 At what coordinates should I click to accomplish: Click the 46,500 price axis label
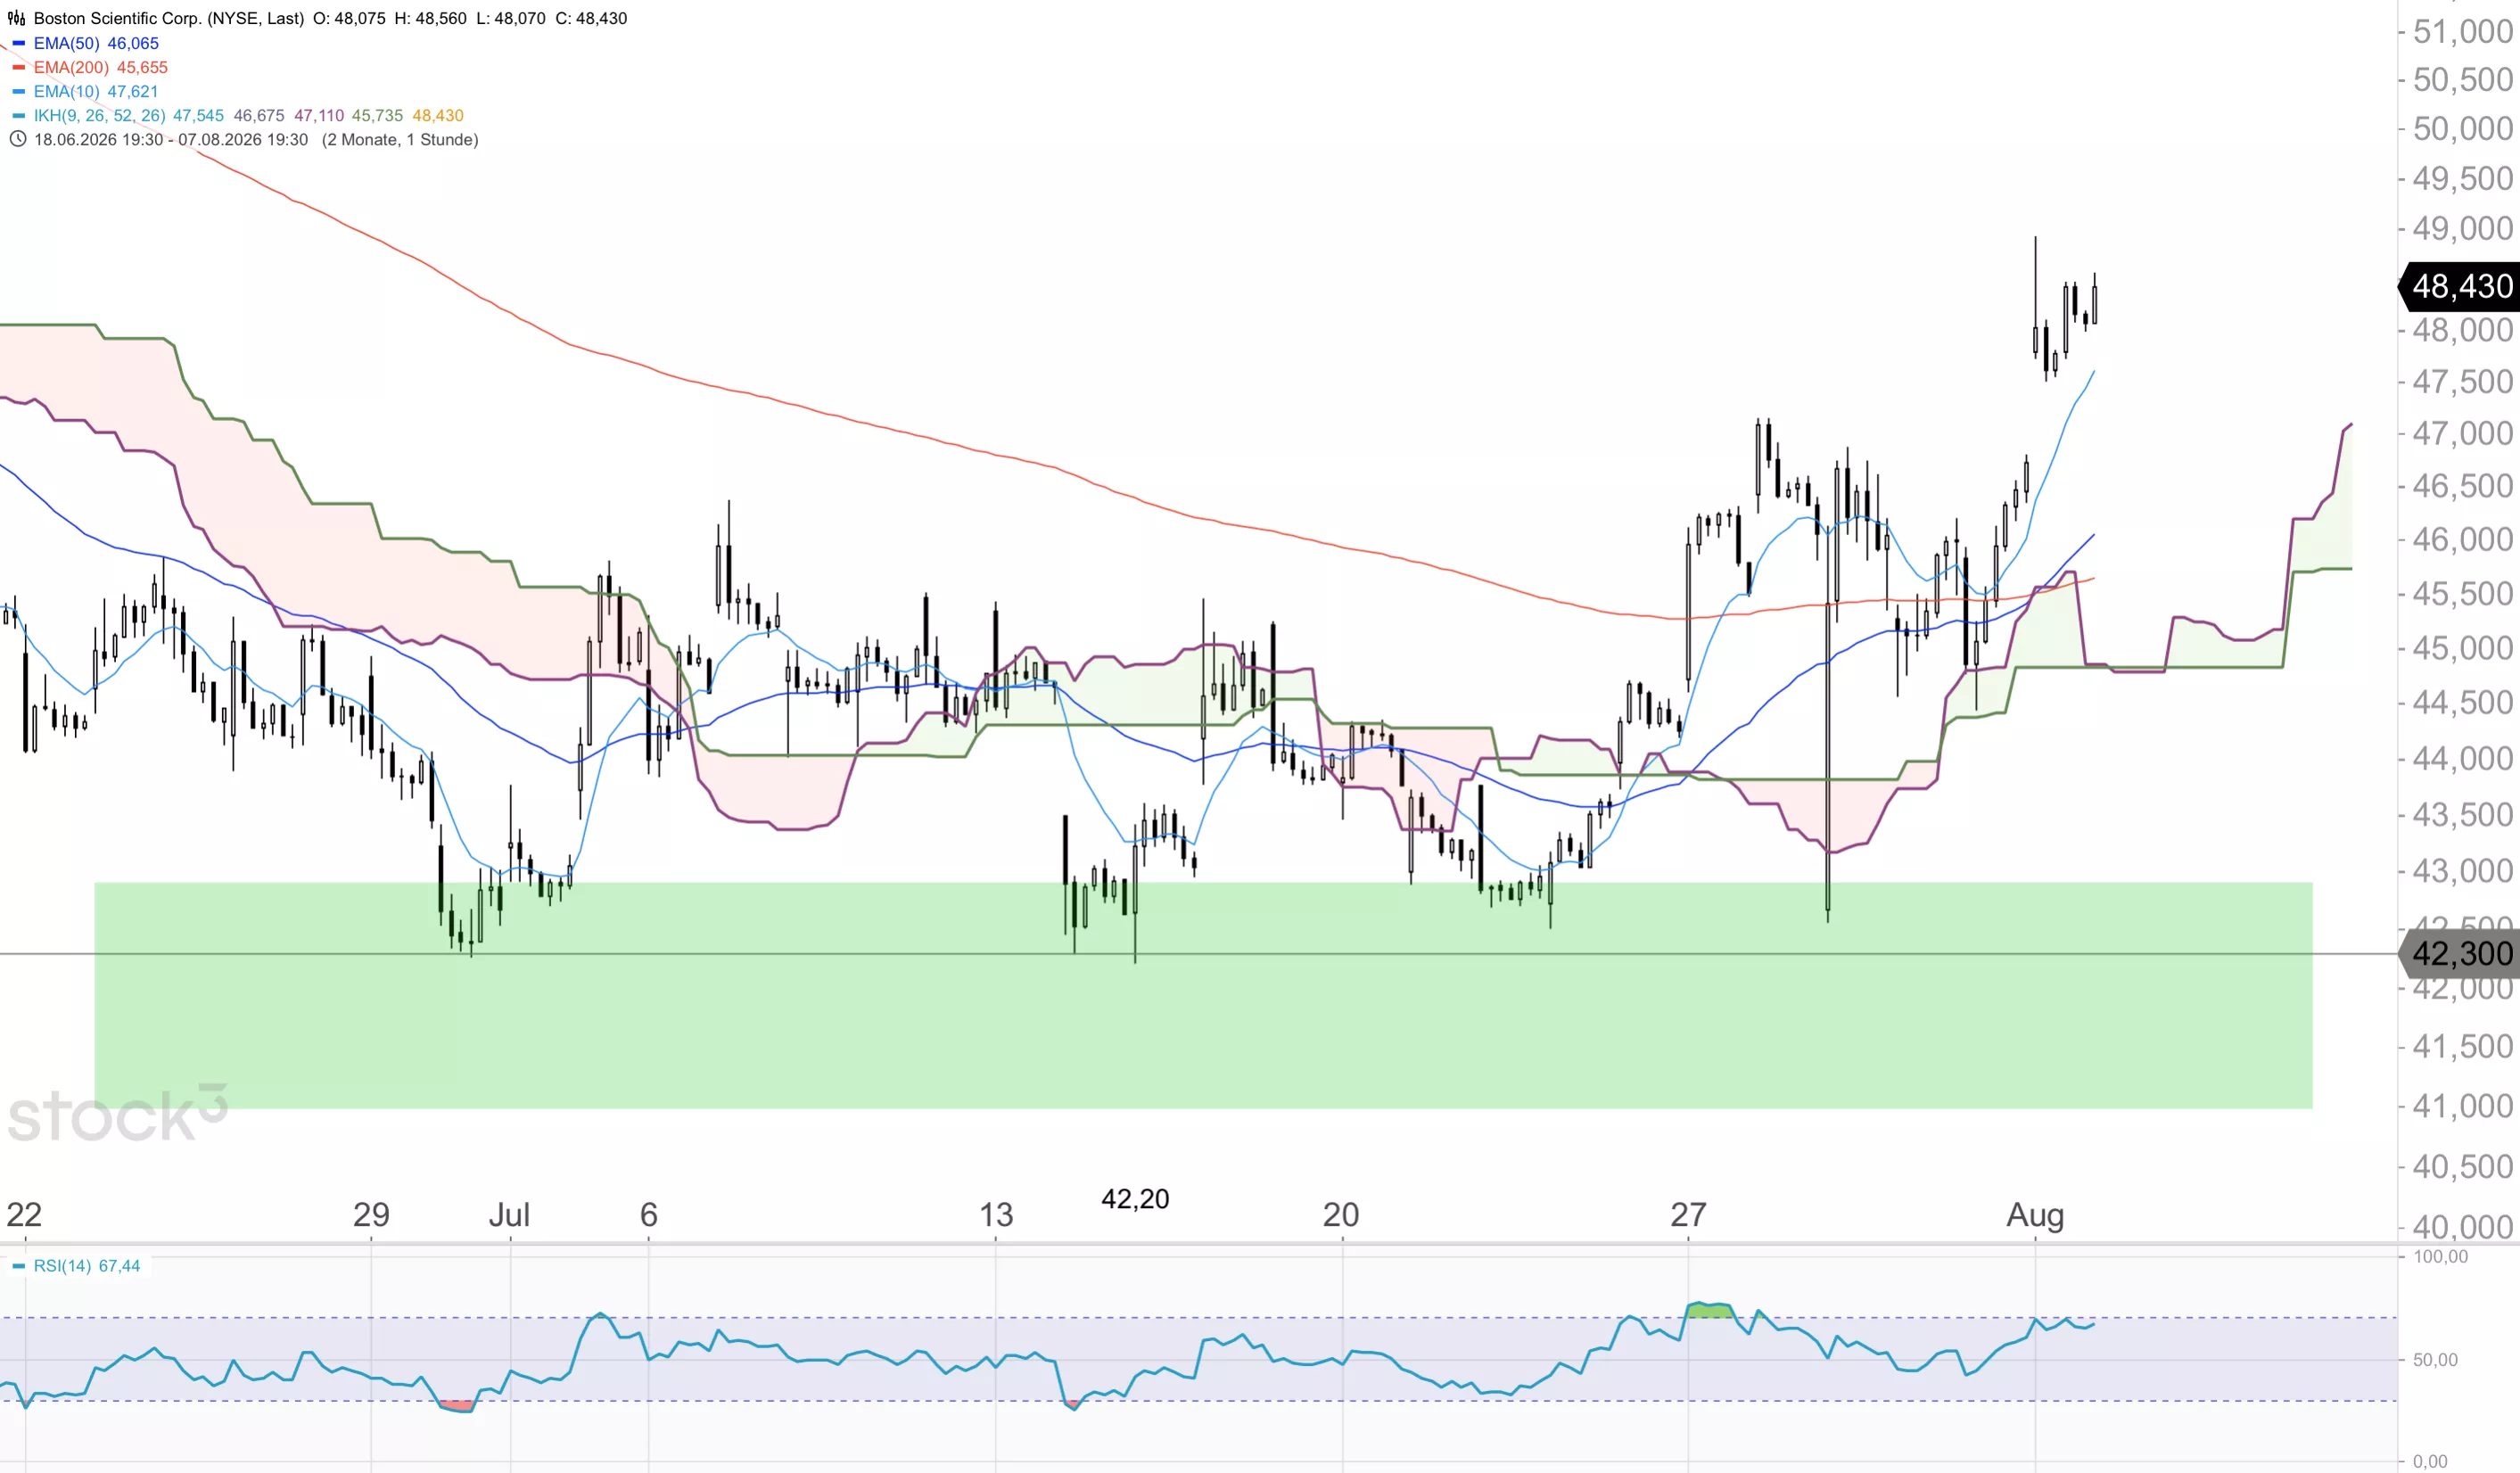[2462, 486]
